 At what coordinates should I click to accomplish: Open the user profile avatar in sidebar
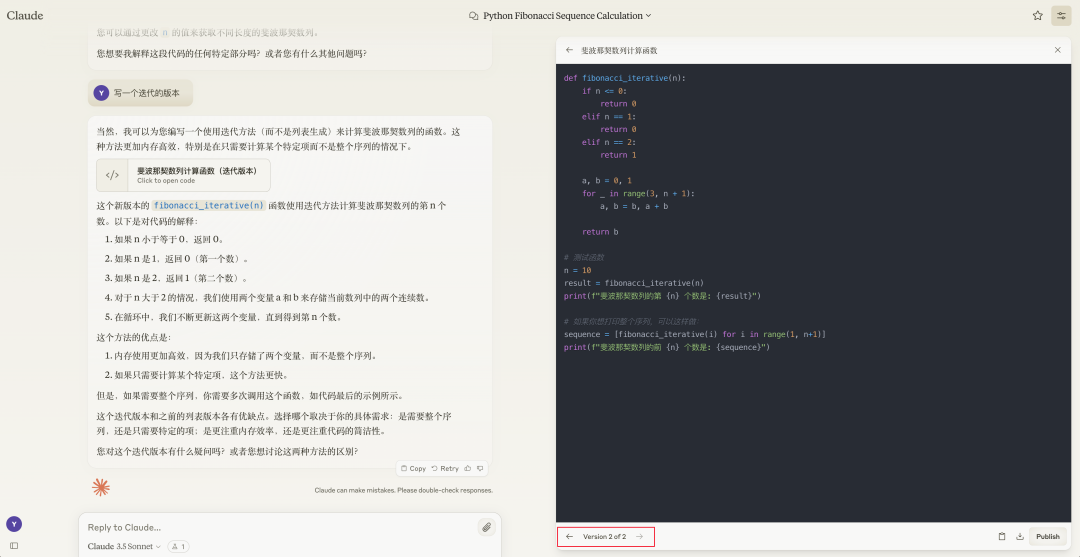[x=14, y=524]
